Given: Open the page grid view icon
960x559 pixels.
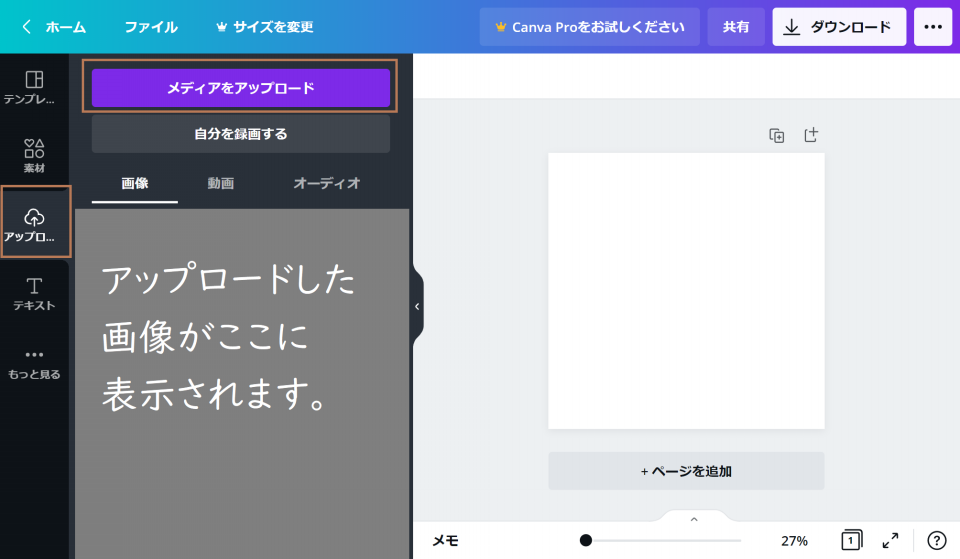Looking at the screenshot, I should tap(850, 540).
